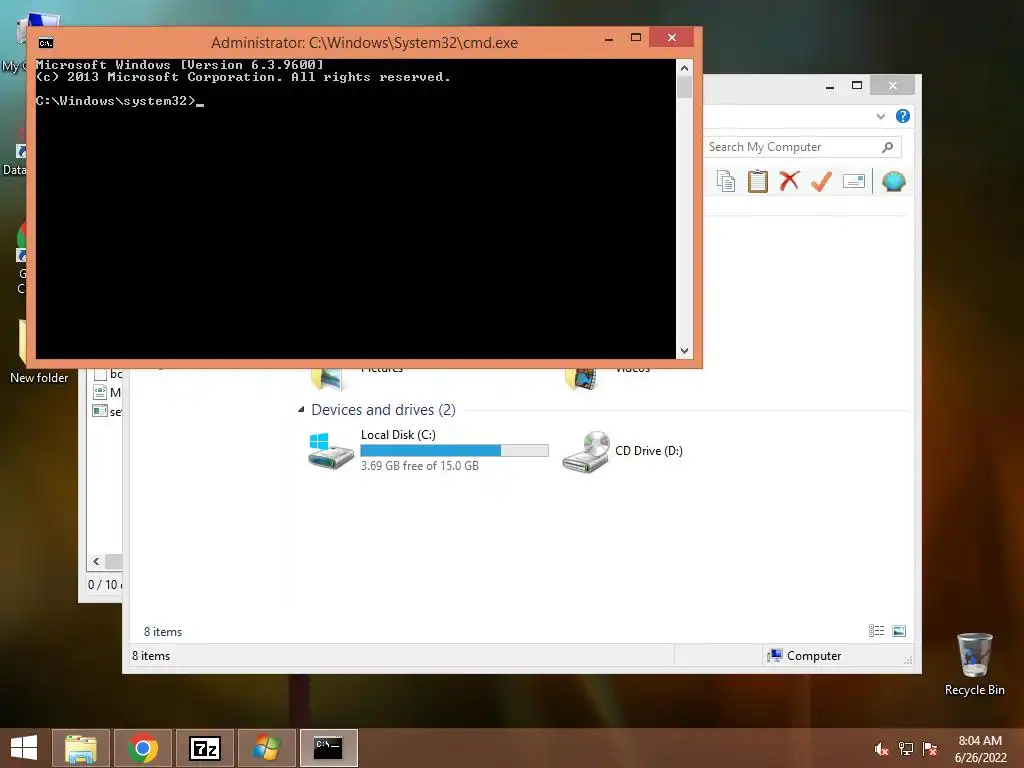This screenshot has height=768, width=1024.
Task: Click the Classic Shell settings shell icon
Action: pos(893,181)
